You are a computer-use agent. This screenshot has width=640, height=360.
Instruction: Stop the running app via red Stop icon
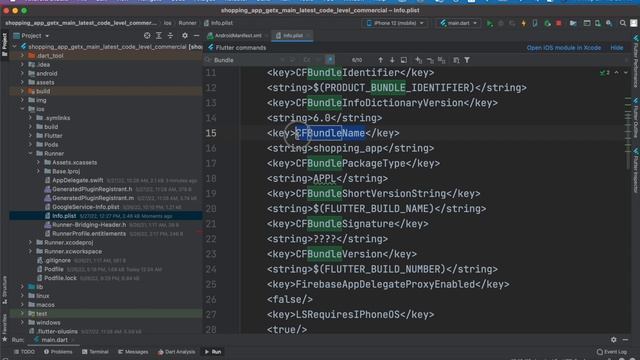[x=558, y=23]
